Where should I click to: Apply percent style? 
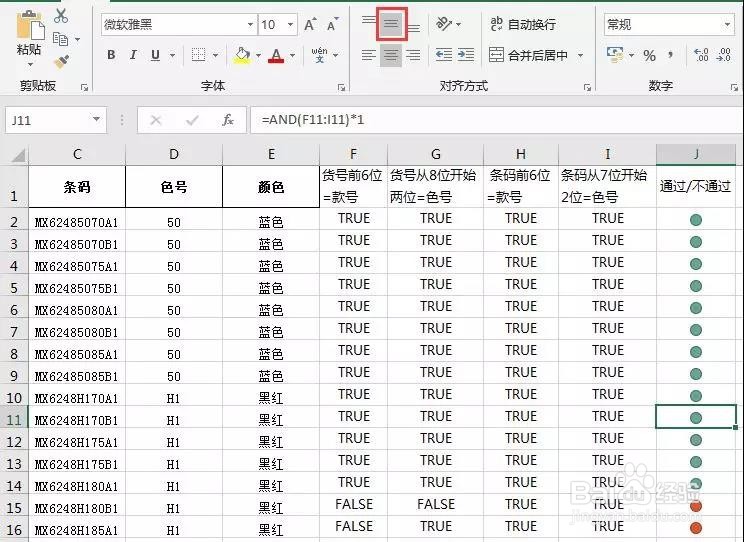[x=649, y=56]
